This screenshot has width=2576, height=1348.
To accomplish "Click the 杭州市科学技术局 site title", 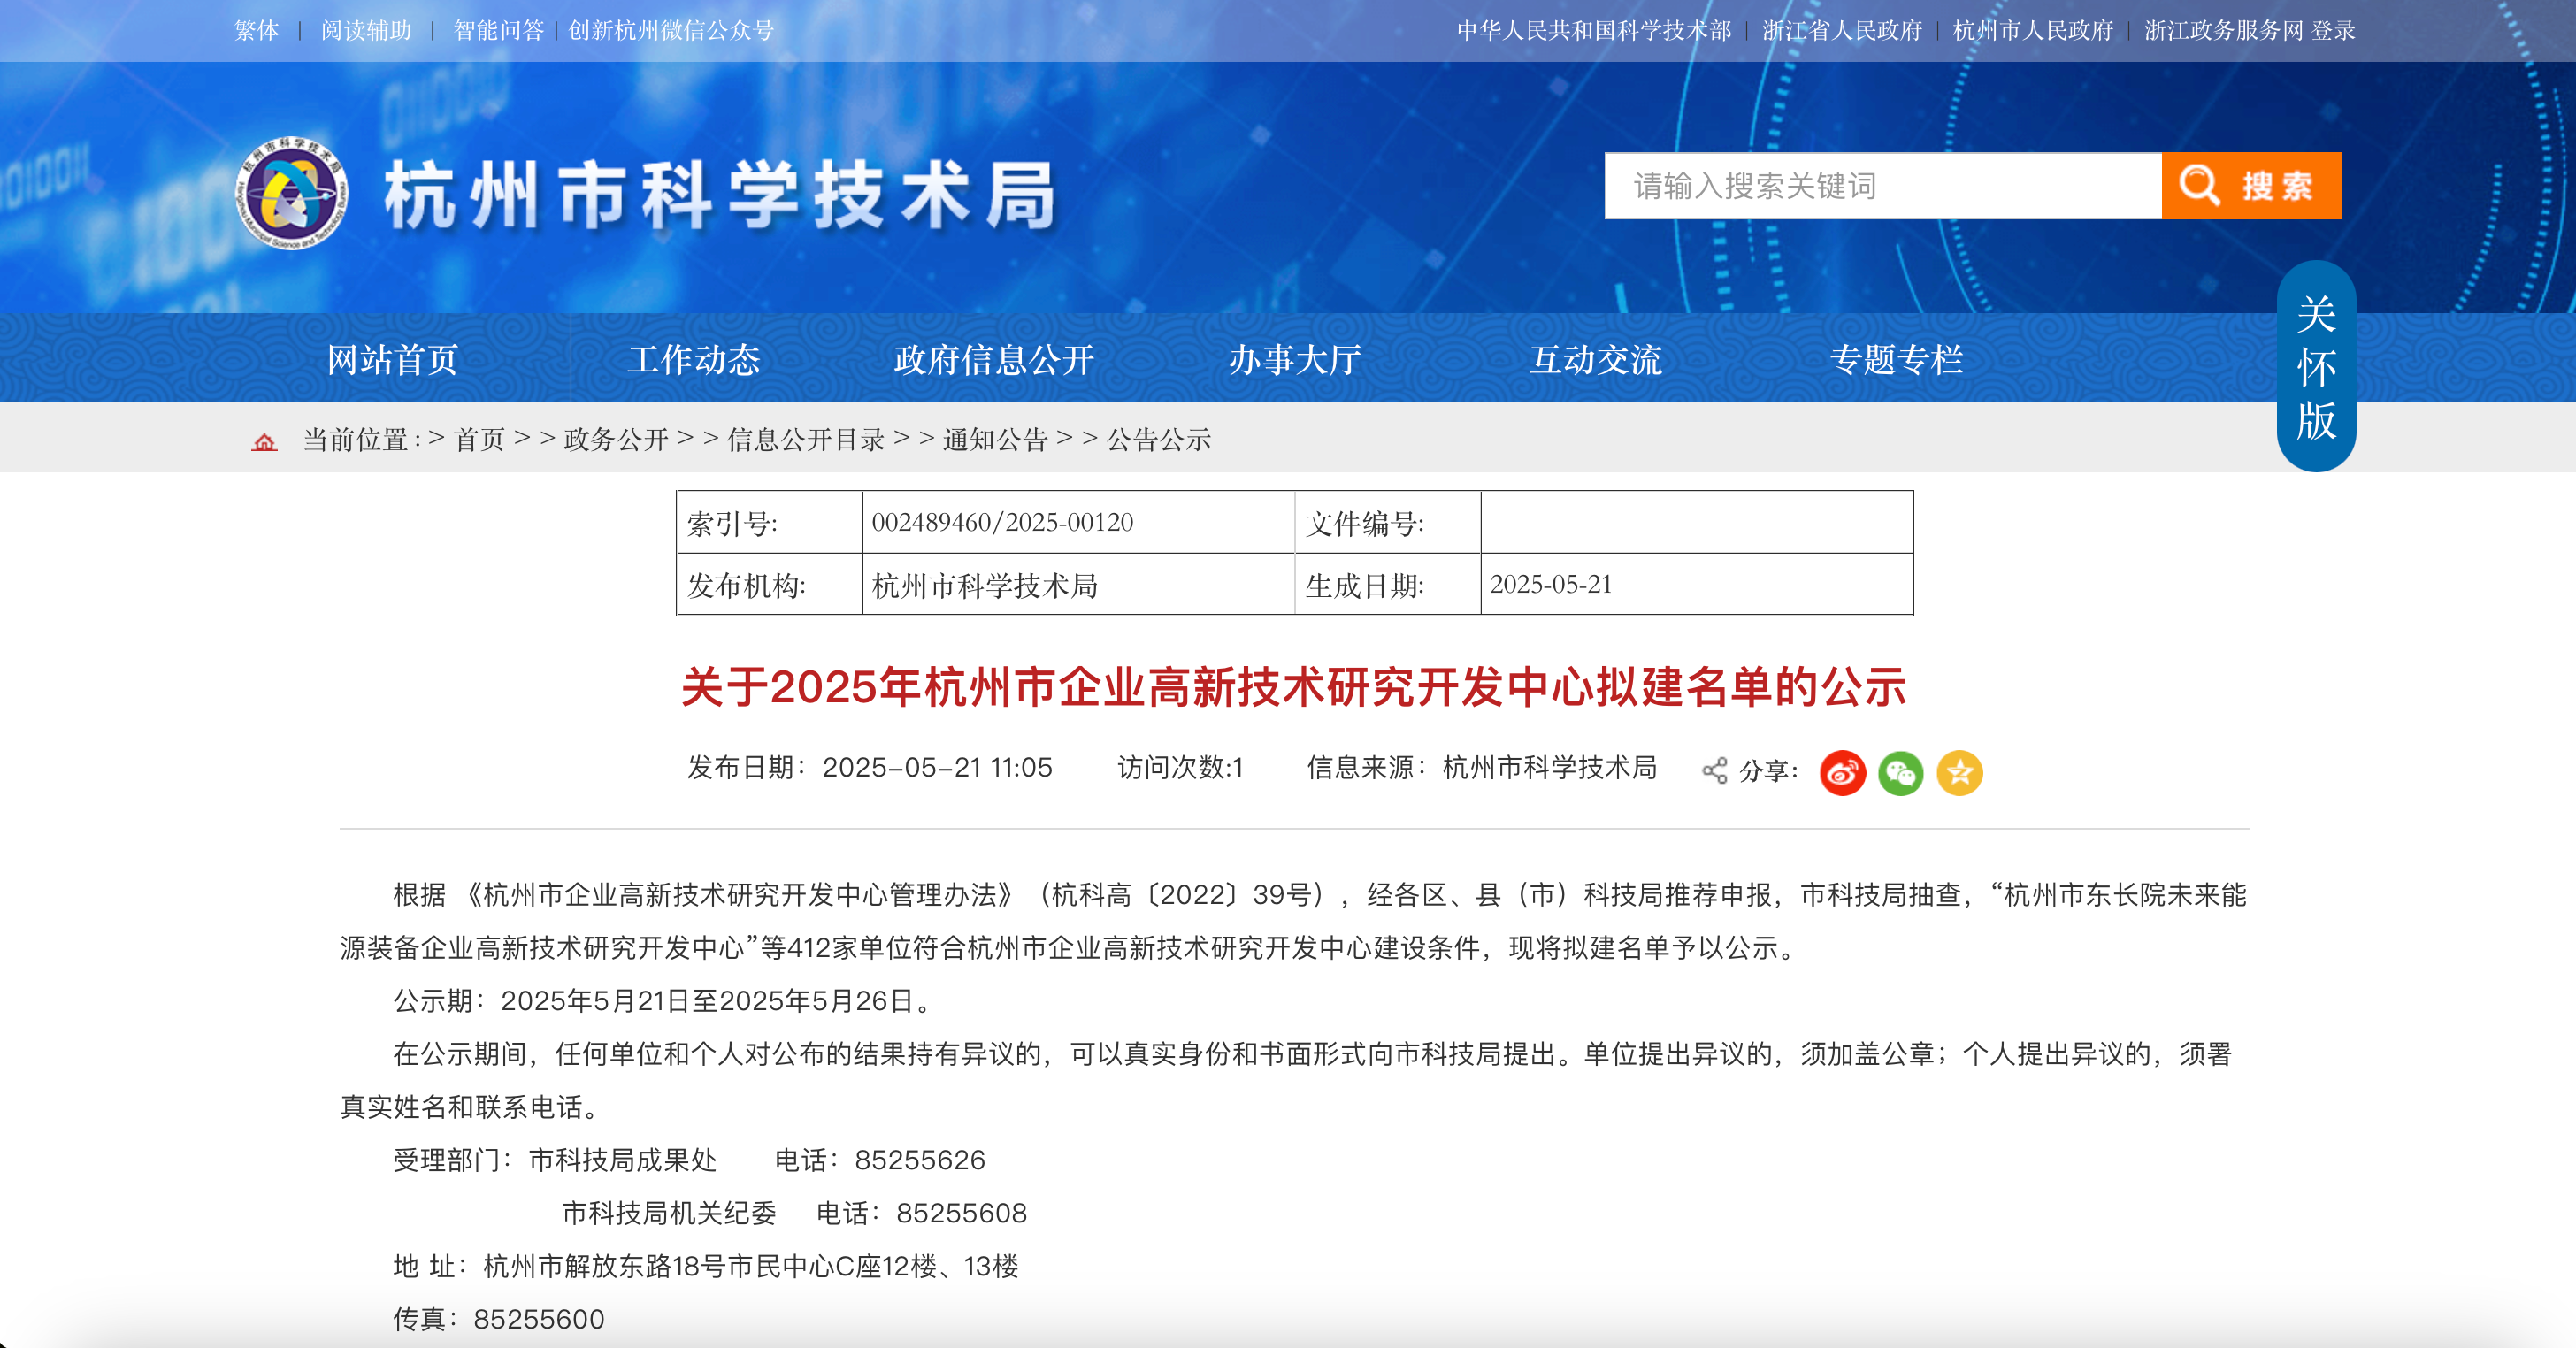I will [720, 195].
